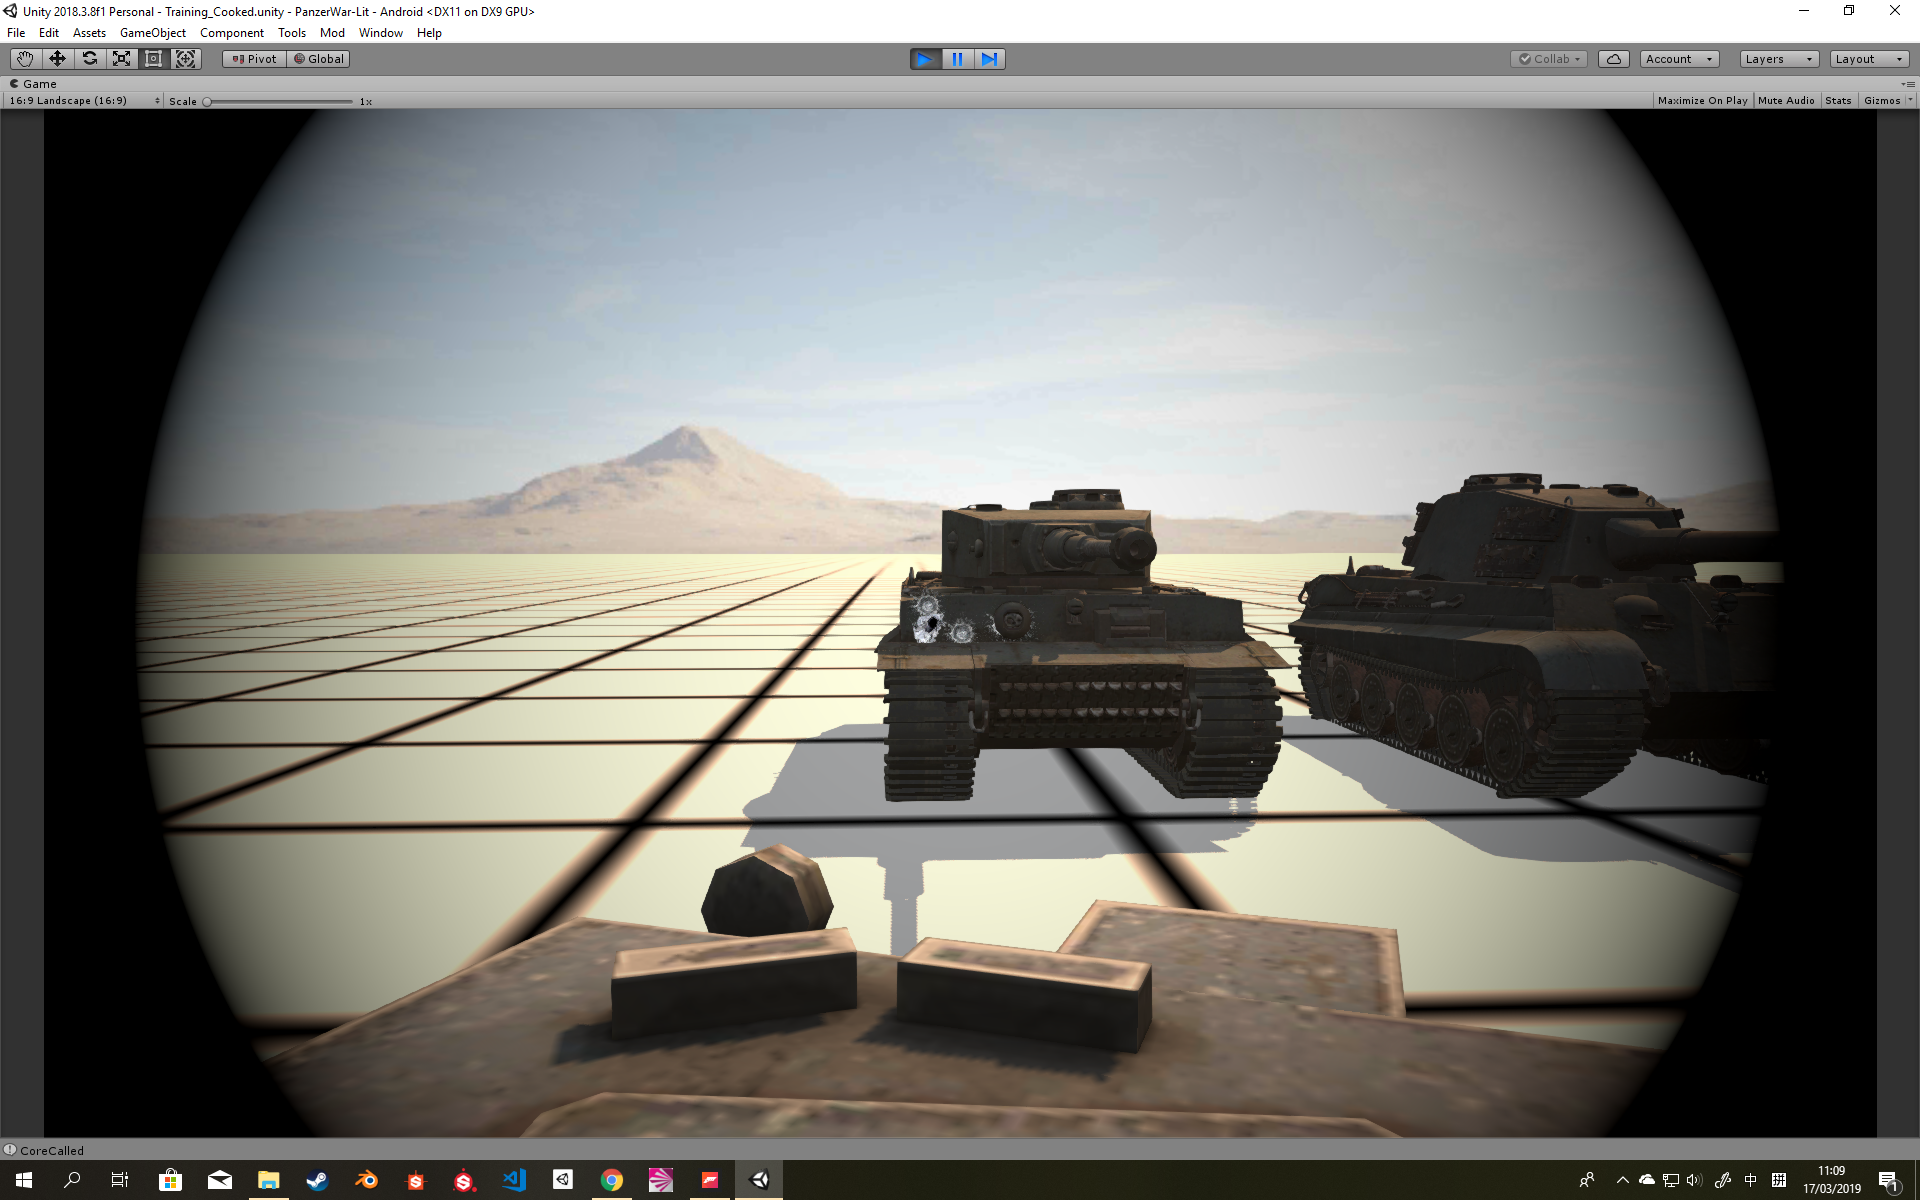1920x1200 pixels.
Task: Open network settings tray icon
Action: point(1670,1180)
